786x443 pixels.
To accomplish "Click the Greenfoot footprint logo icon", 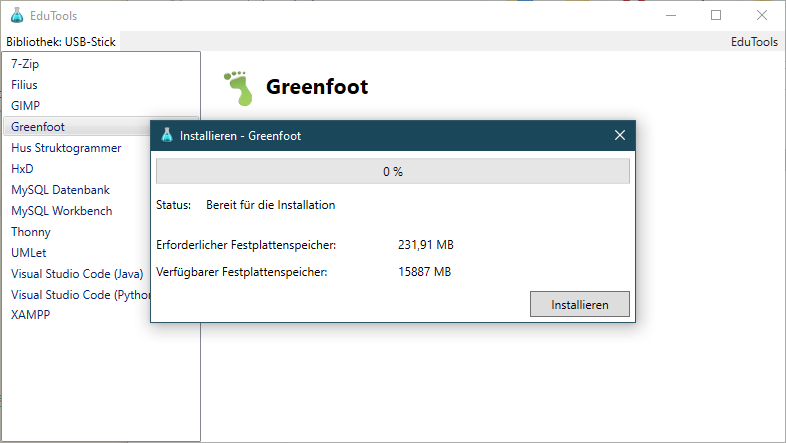I will [239, 88].
